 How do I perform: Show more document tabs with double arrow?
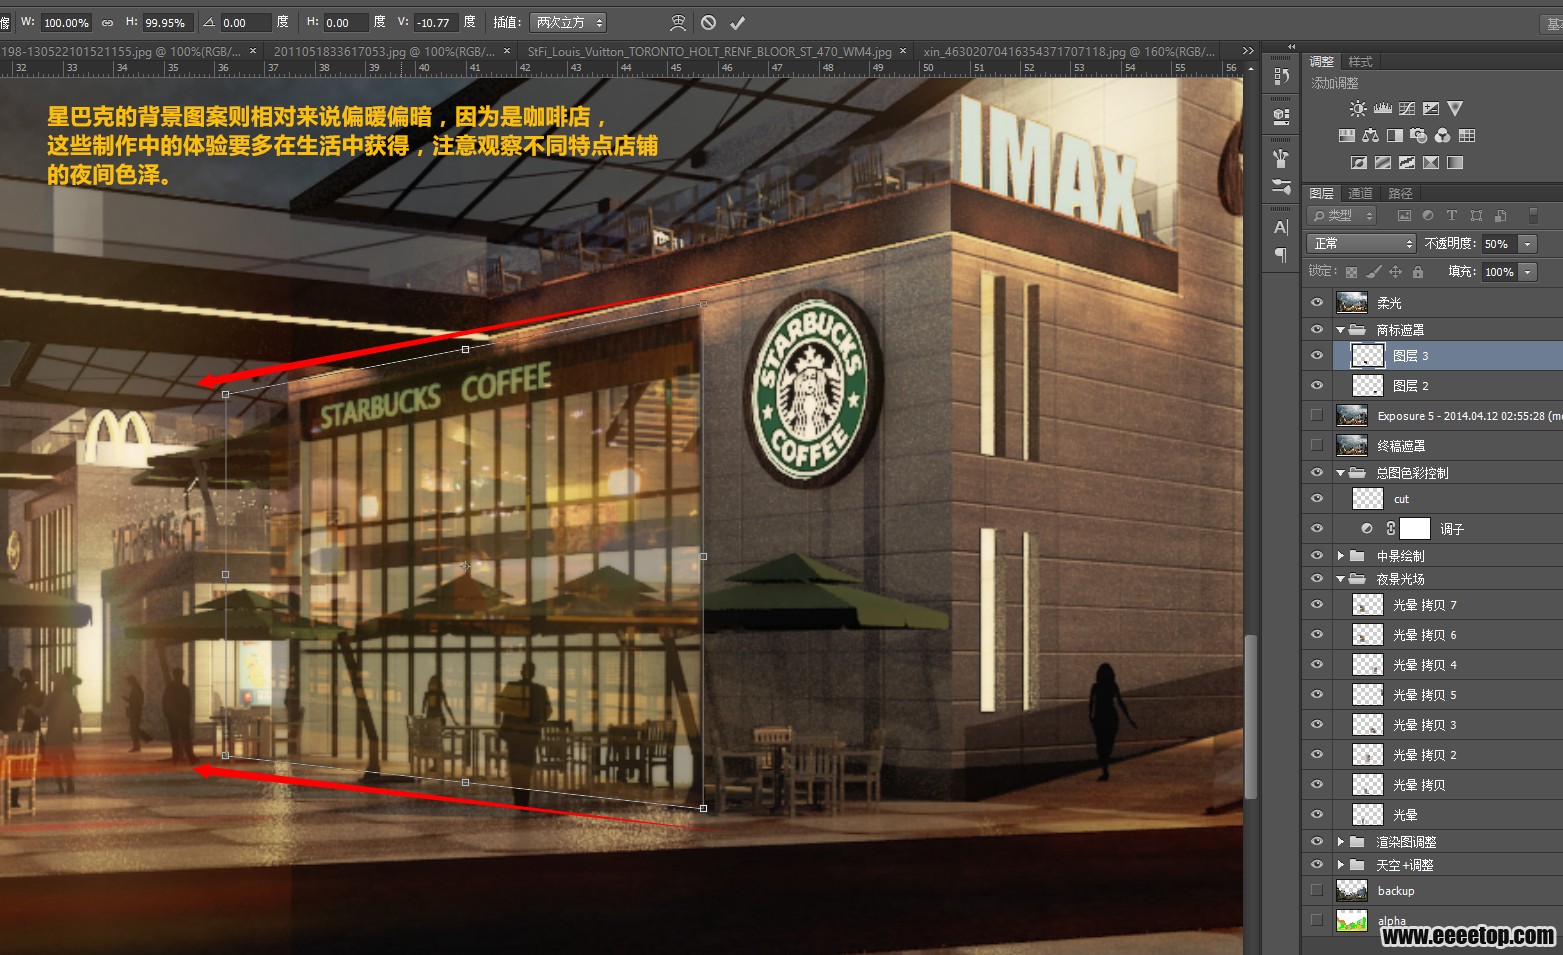pos(1247,51)
